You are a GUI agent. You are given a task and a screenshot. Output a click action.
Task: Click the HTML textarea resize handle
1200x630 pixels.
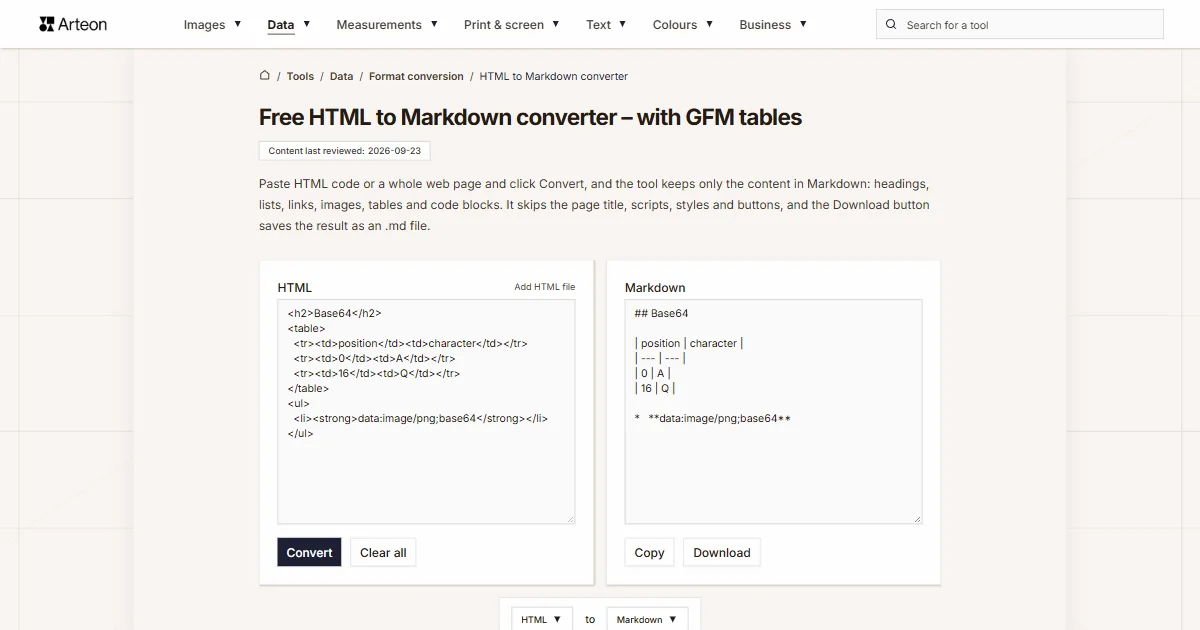tap(571, 519)
